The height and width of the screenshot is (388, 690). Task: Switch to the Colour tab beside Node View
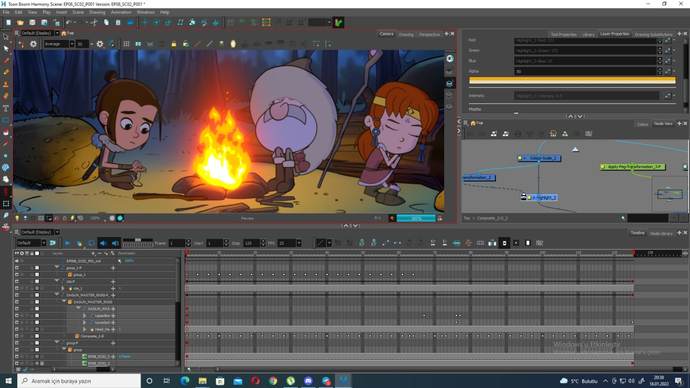[642, 124]
